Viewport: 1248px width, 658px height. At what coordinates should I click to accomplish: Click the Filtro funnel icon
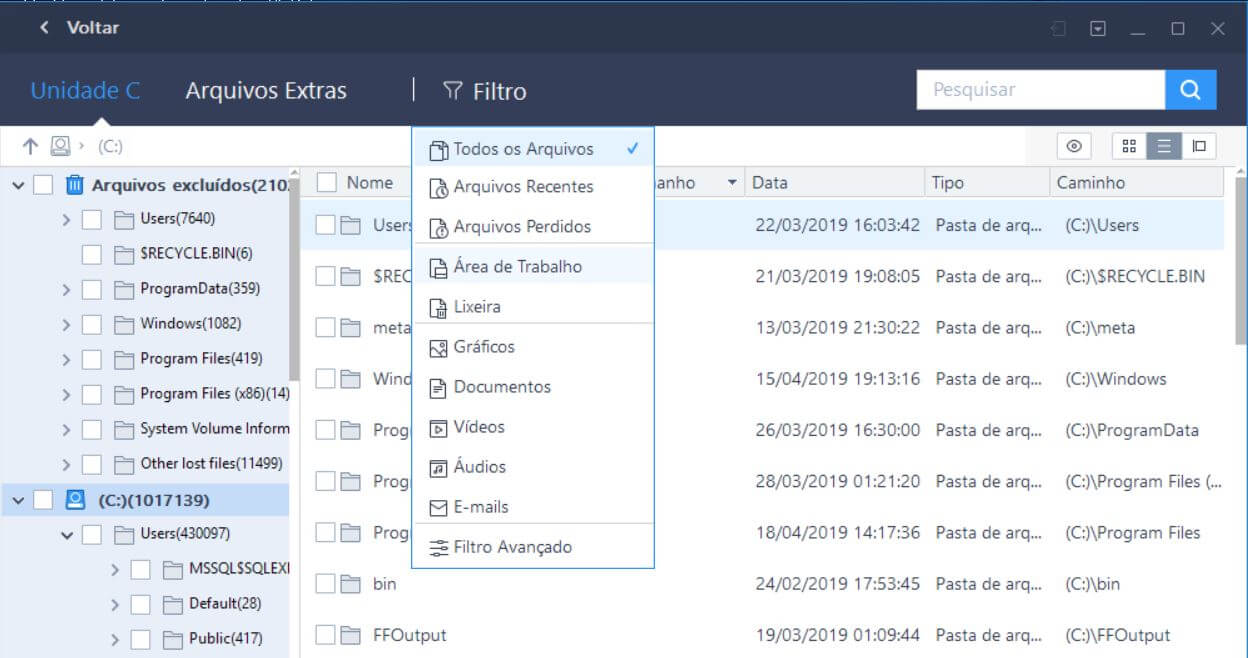[x=452, y=91]
